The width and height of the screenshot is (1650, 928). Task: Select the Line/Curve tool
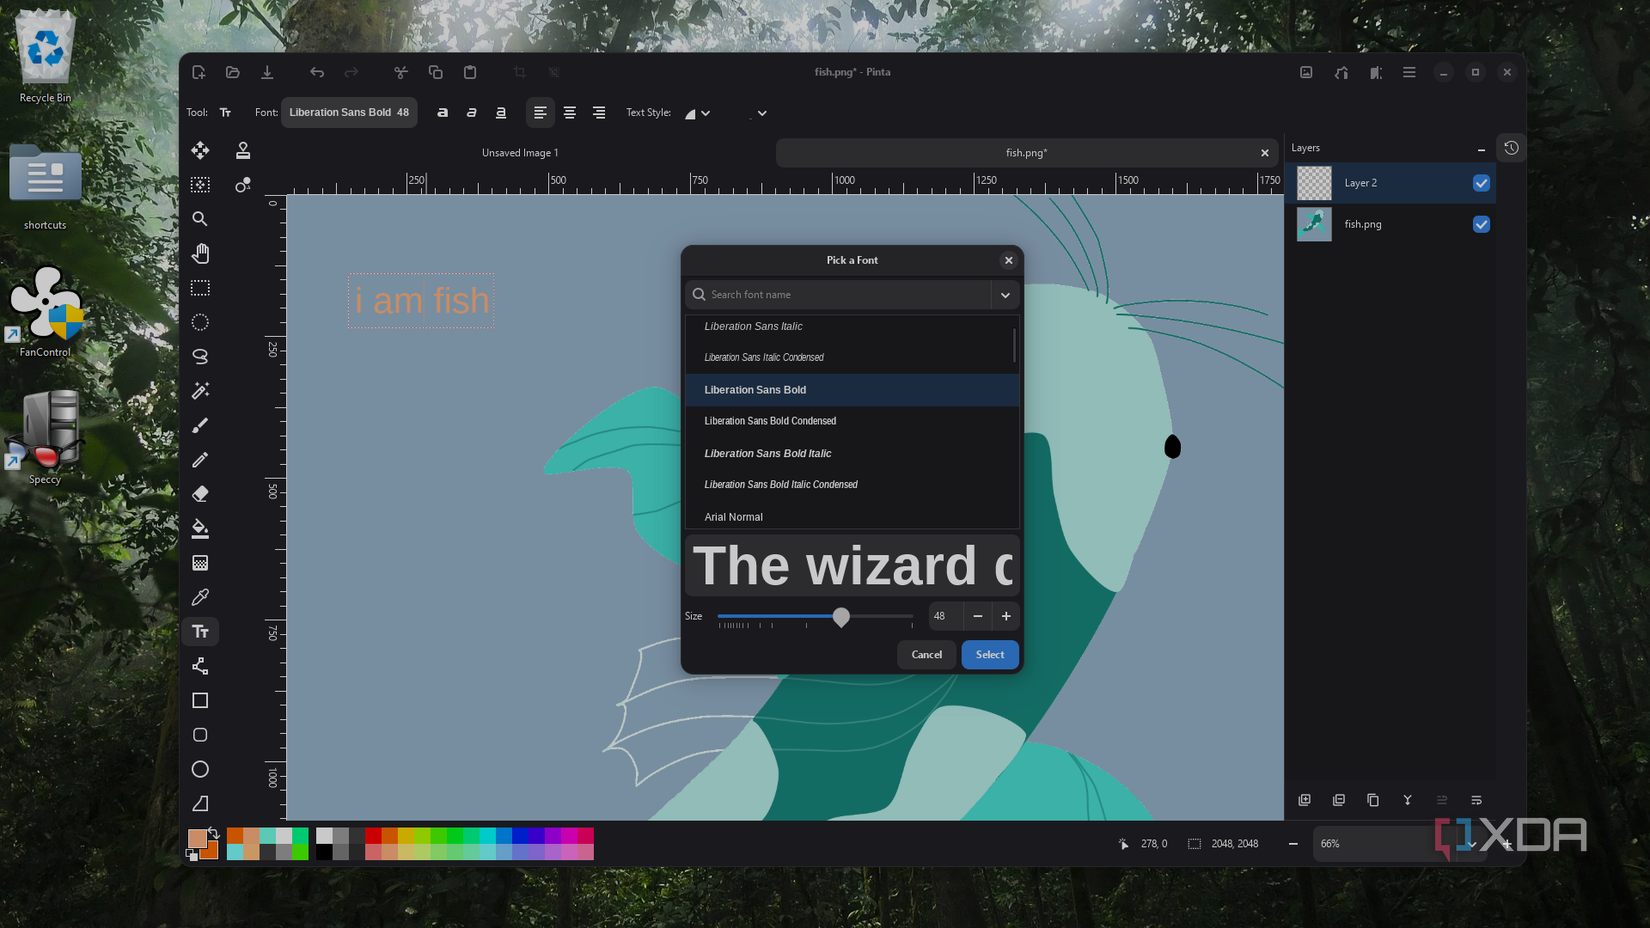point(200,666)
